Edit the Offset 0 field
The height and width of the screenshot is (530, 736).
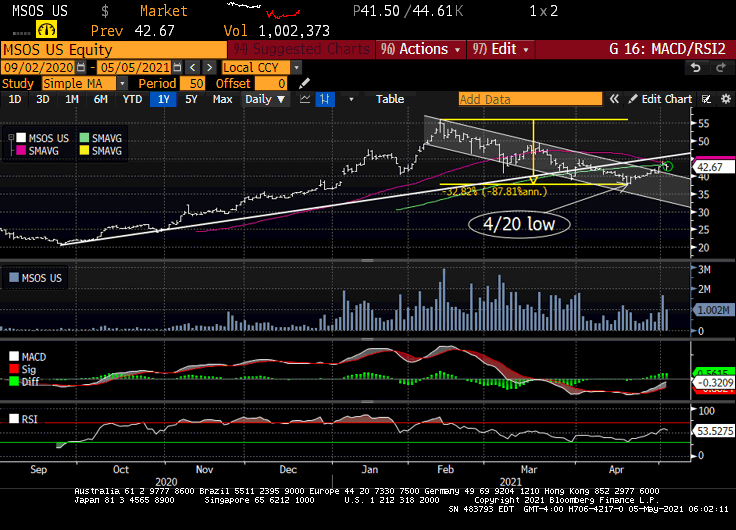tap(271, 84)
